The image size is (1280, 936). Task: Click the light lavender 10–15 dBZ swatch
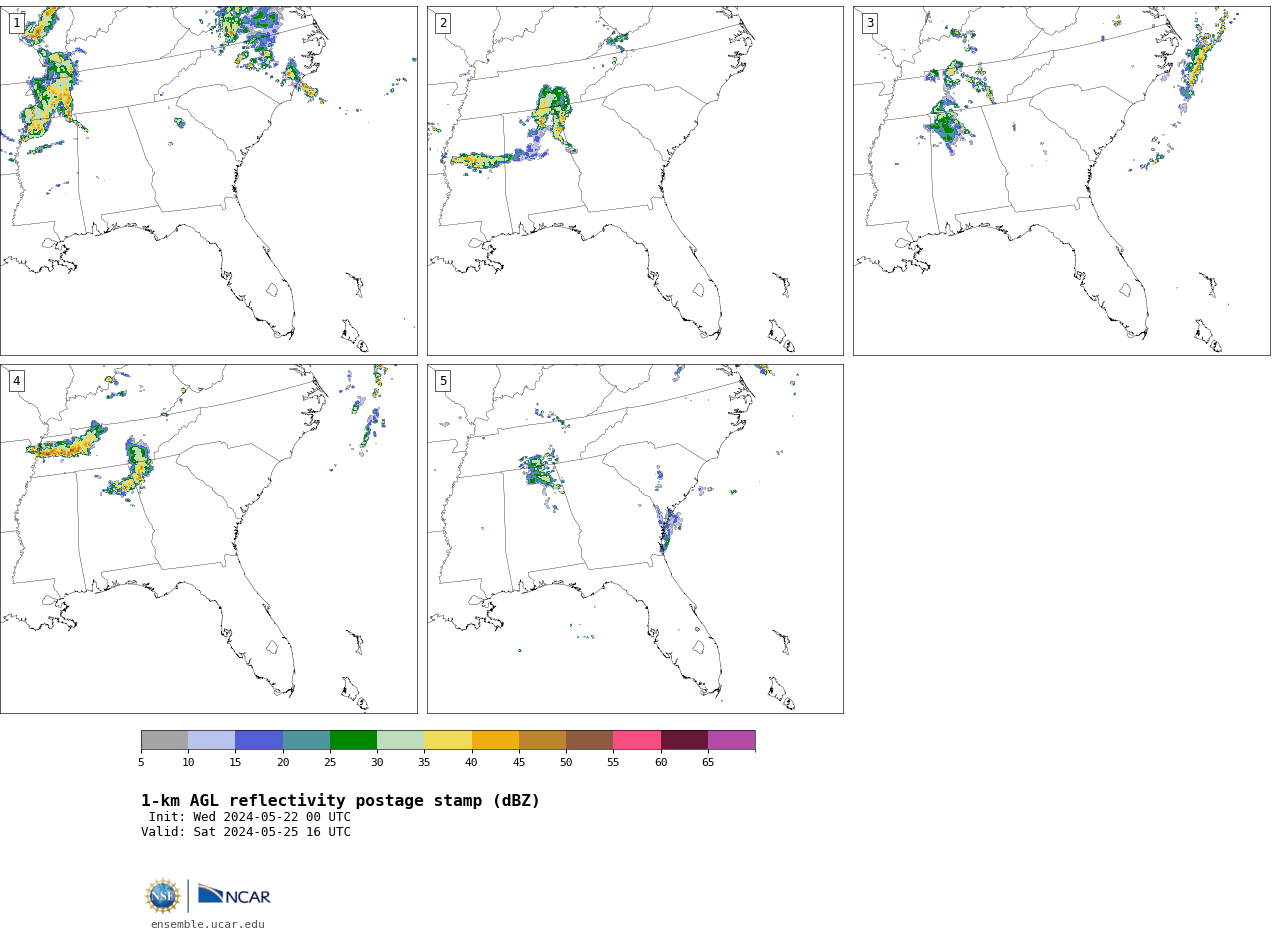212,740
